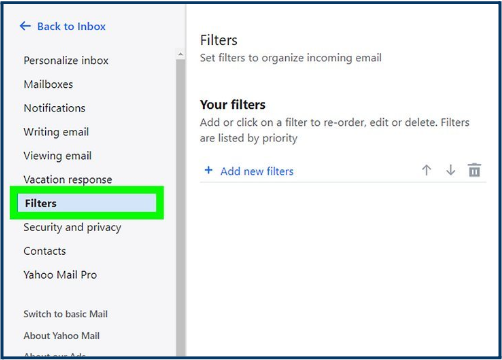Select the Filters settings item
Image resolution: width=502 pixels, height=360 pixels.
pyautogui.click(x=87, y=203)
